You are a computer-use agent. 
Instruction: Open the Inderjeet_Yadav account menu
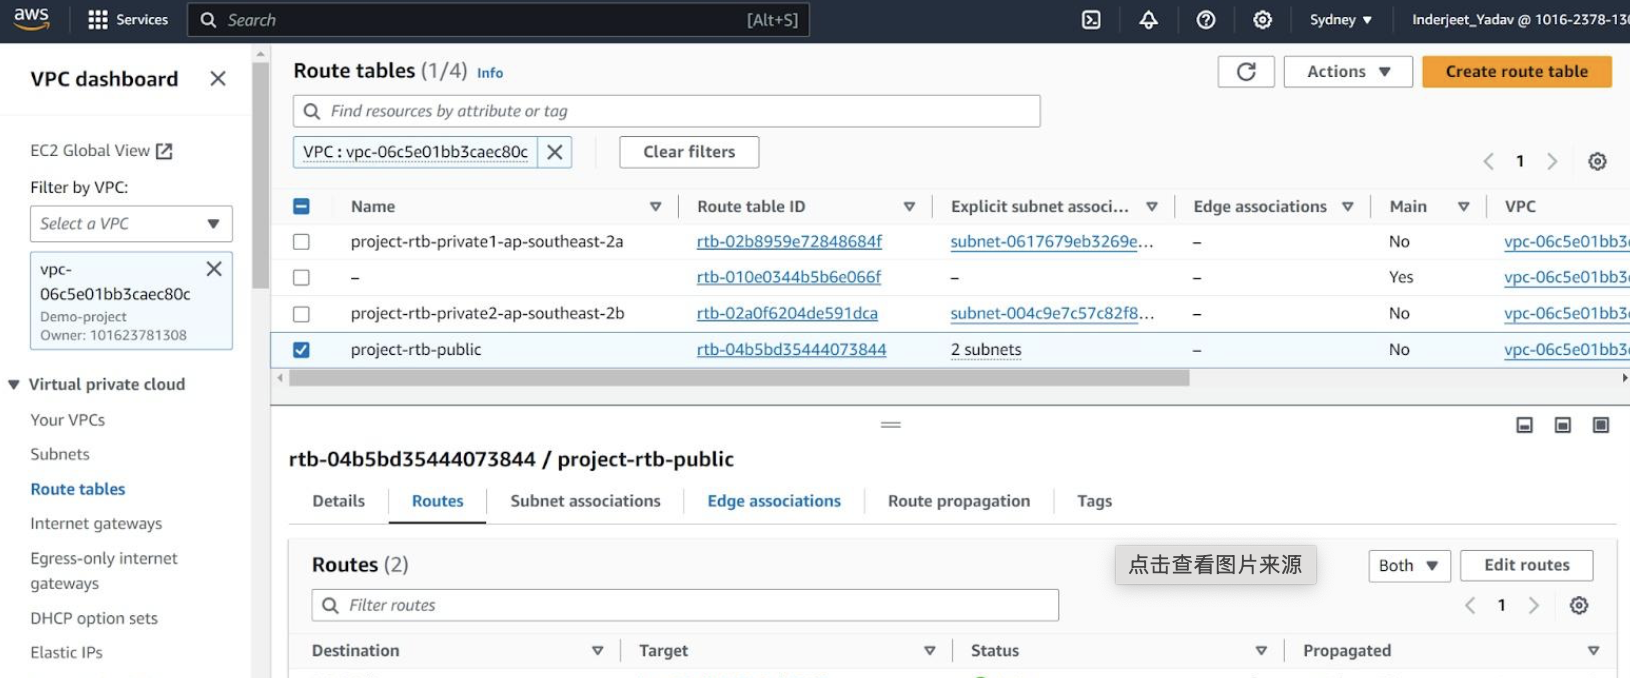point(1520,20)
